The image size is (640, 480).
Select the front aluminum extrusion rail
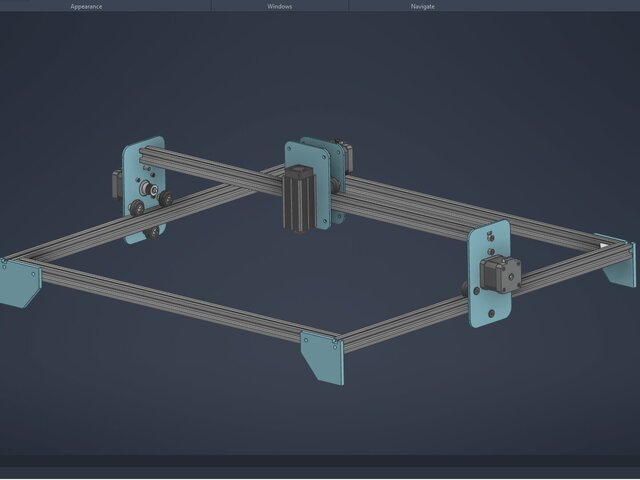coord(170,300)
